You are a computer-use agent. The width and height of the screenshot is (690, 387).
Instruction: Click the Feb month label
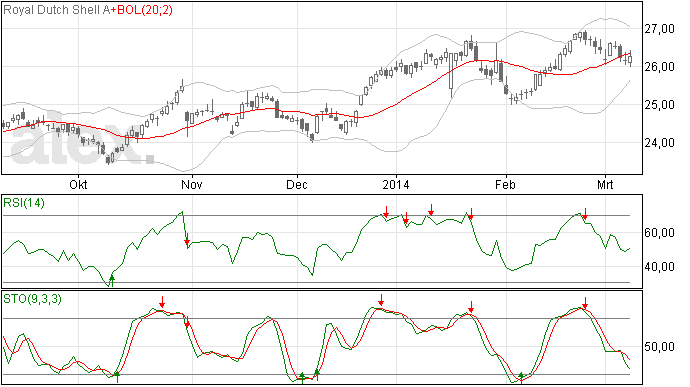505,184
